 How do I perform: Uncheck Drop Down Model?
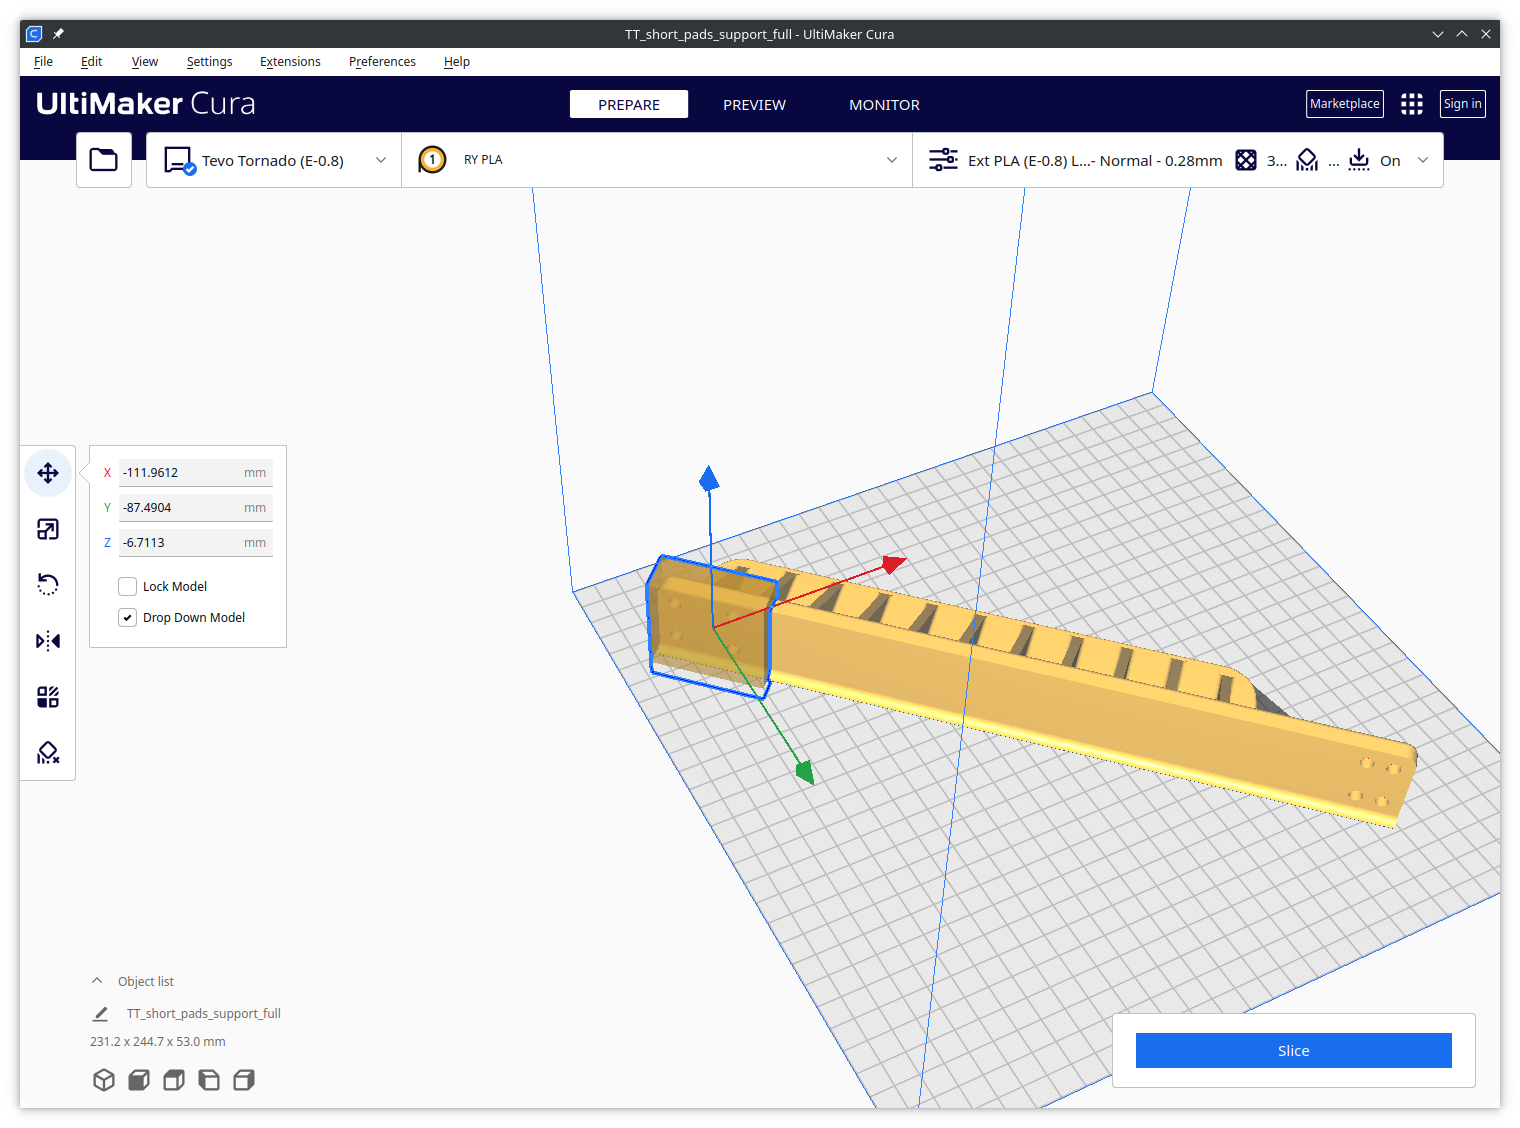pyautogui.click(x=127, y=617)
